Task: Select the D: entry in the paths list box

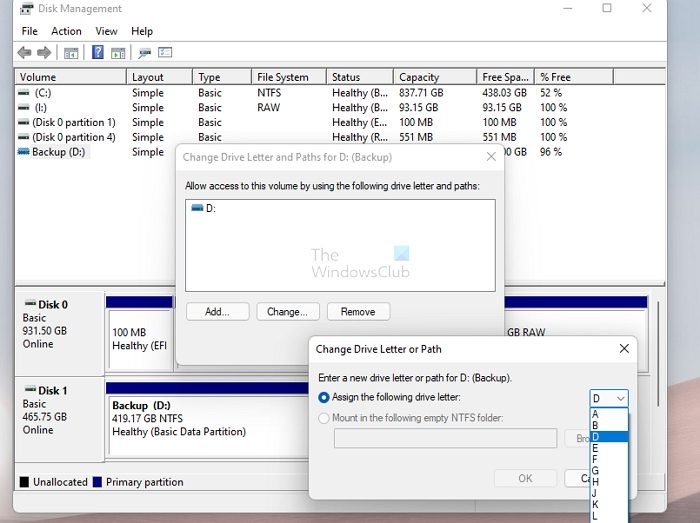Action: point(204,208)
